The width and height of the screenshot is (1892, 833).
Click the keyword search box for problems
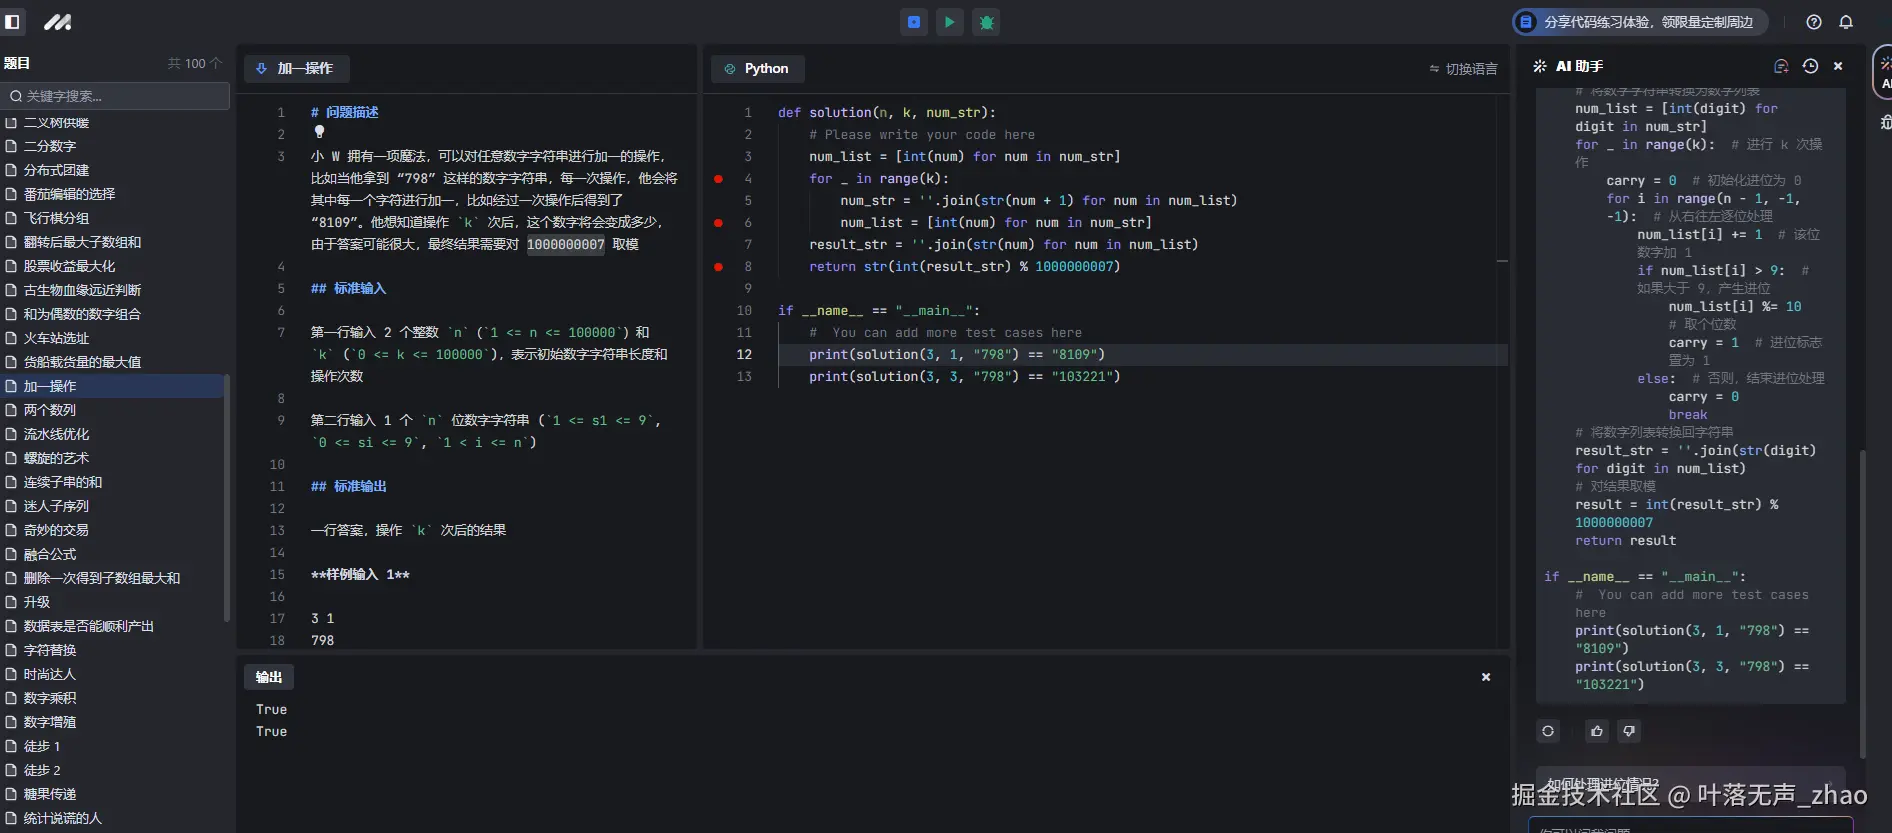point(115,96)
